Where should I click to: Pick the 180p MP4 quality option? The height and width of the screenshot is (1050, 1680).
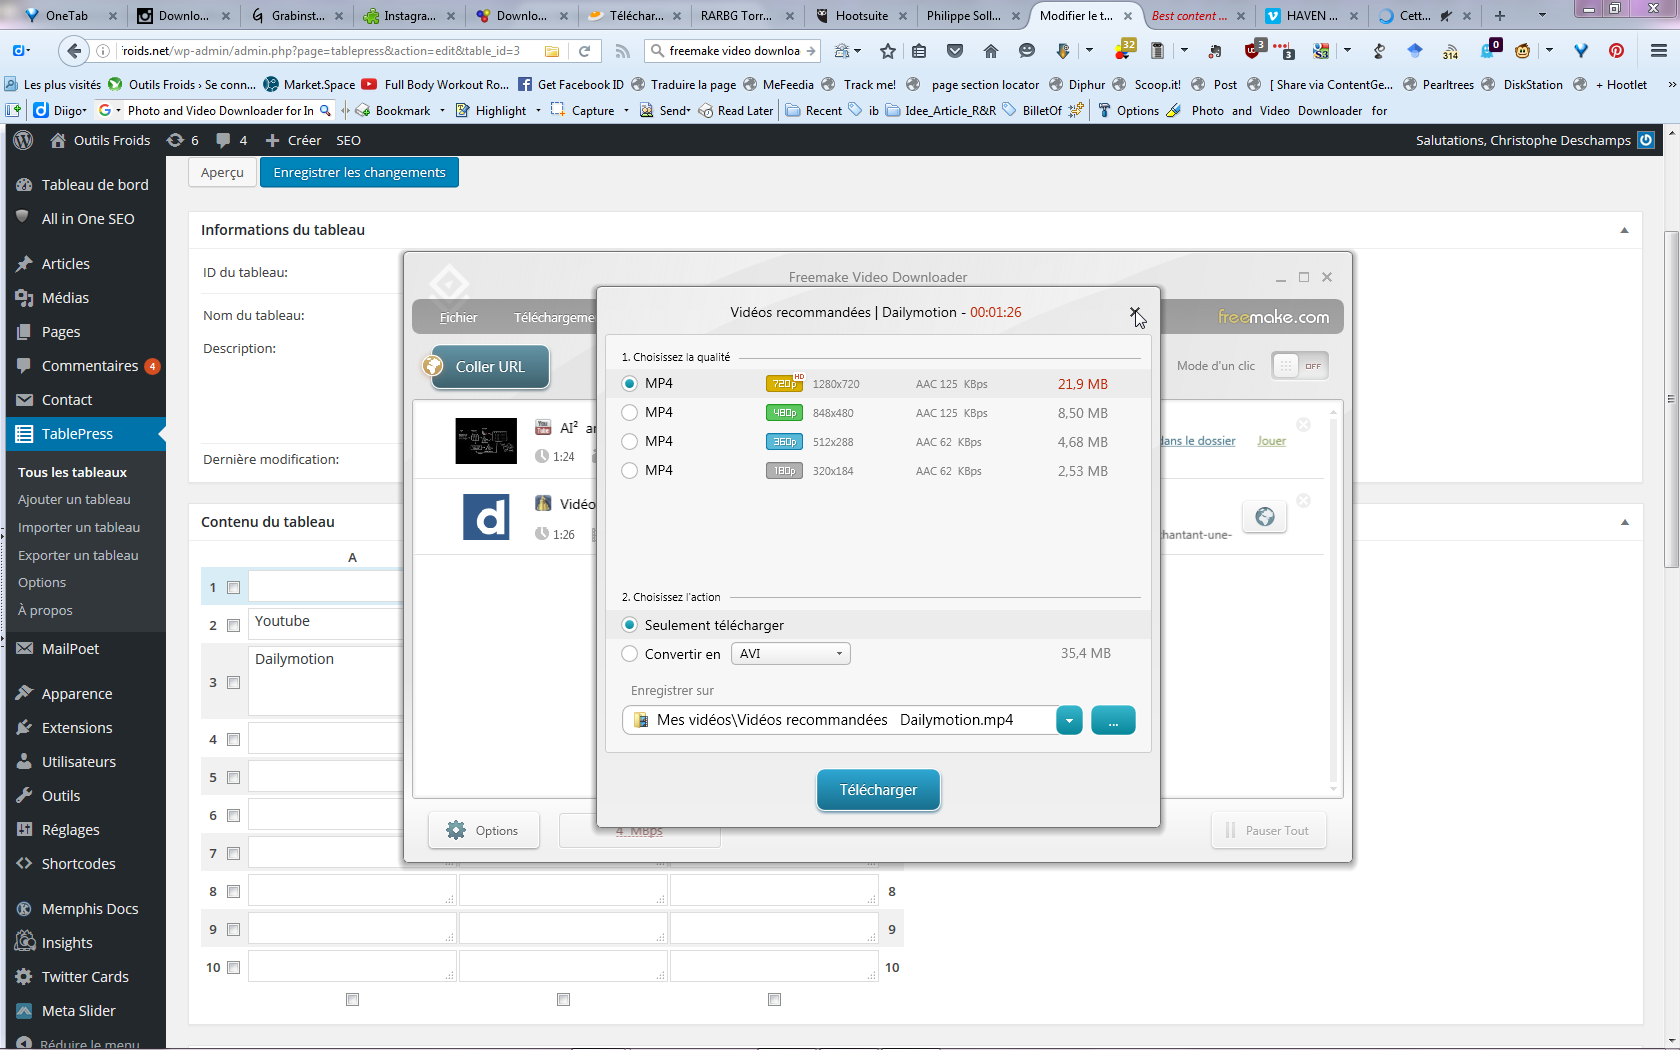pyautogui.click(x=629, y=471)
